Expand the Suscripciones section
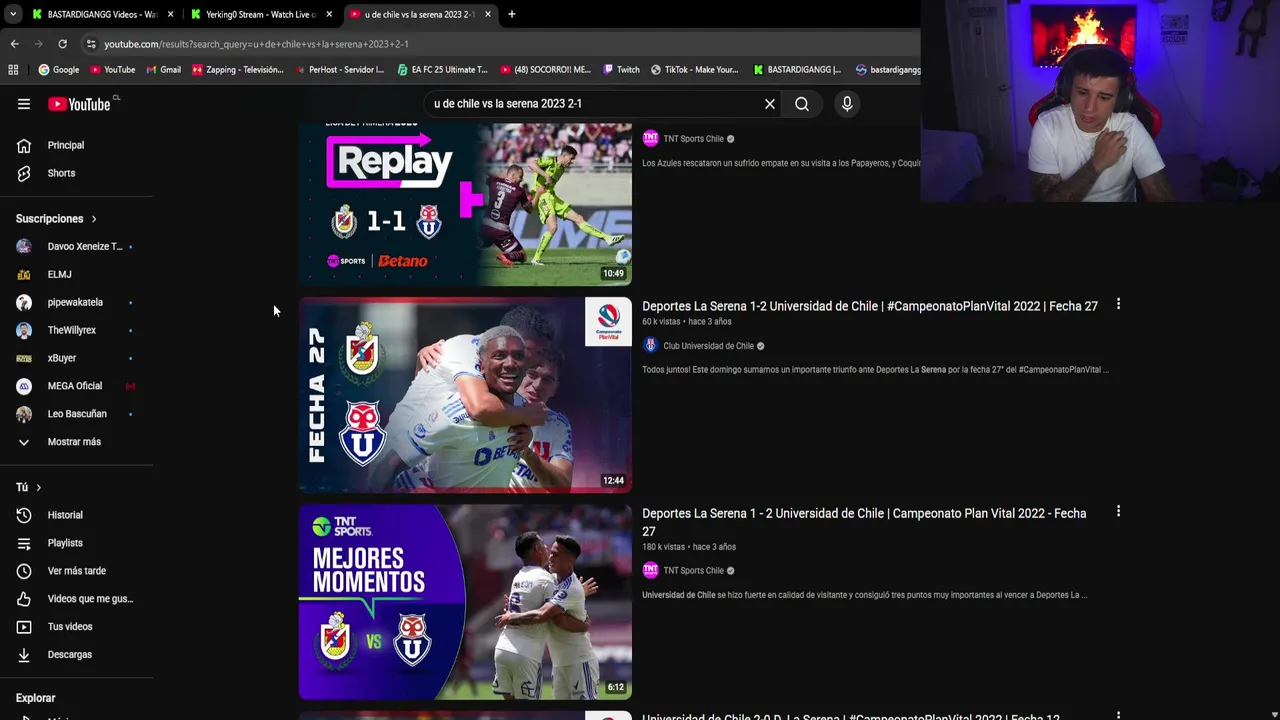 point(57,218)
